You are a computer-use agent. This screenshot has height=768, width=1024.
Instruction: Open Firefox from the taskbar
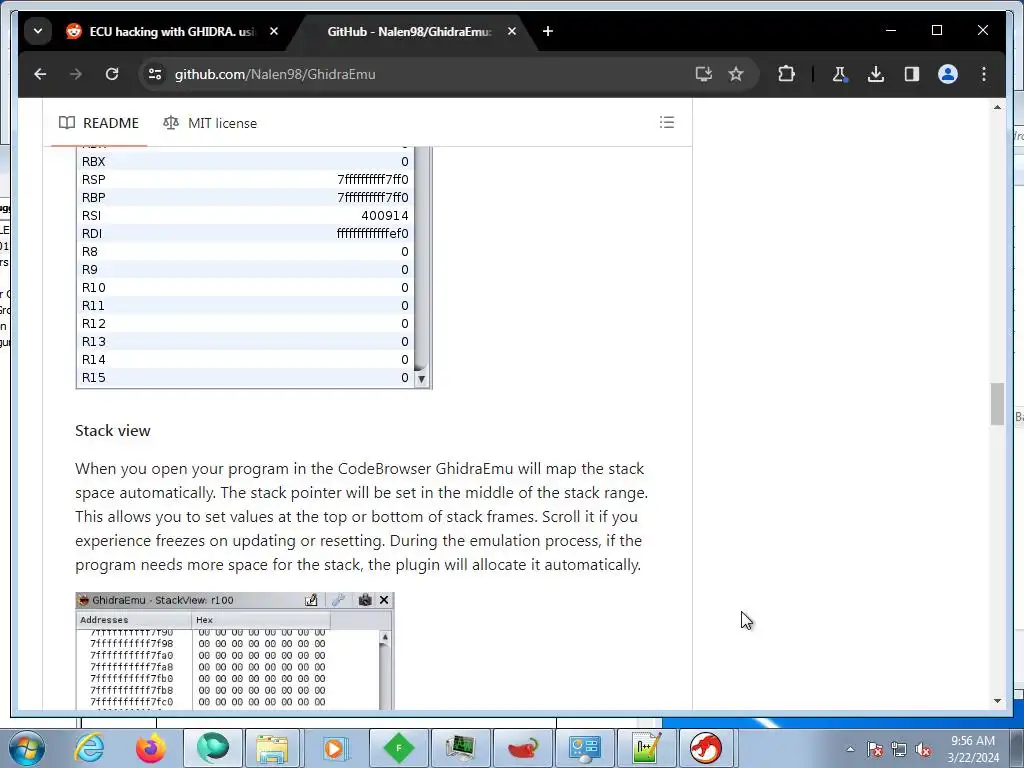tap(151, 748)
